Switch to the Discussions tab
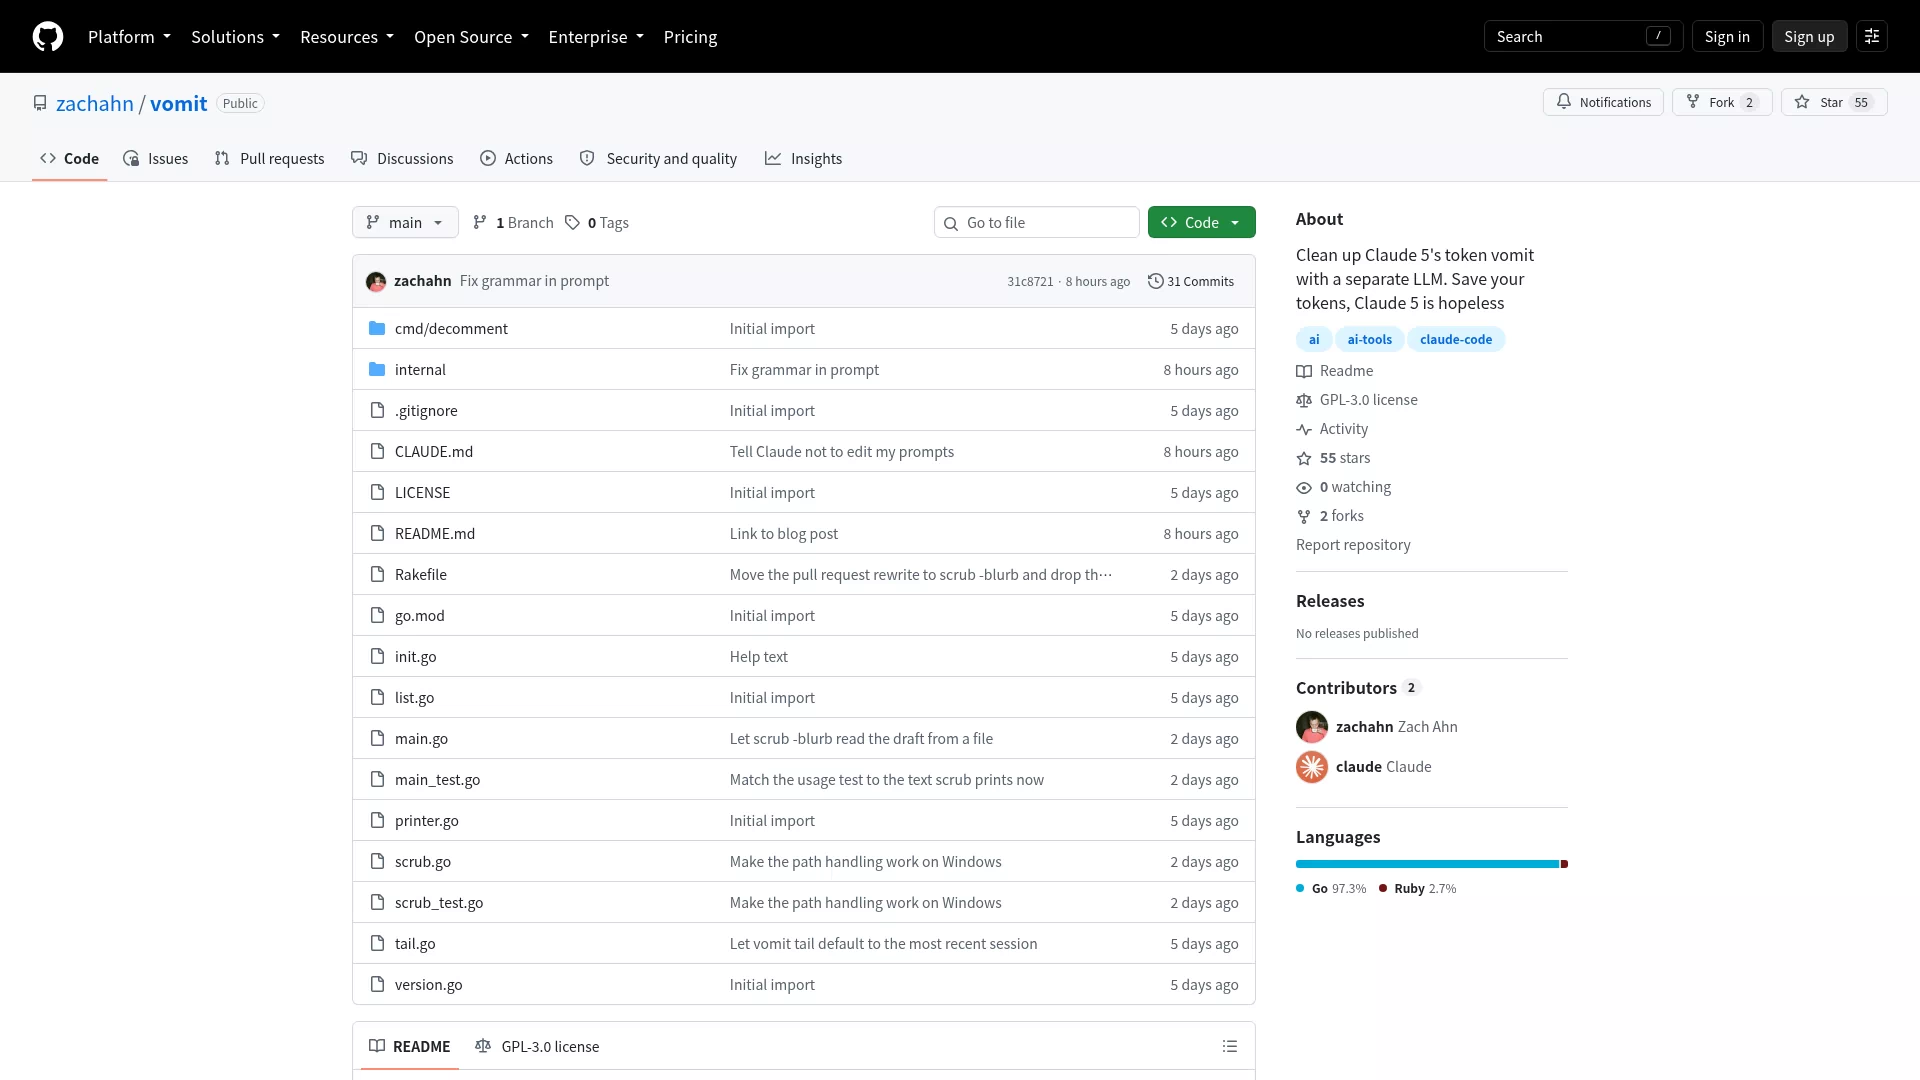The height and width of the screenshot is (1080, 1920). (x=402, y=159)
